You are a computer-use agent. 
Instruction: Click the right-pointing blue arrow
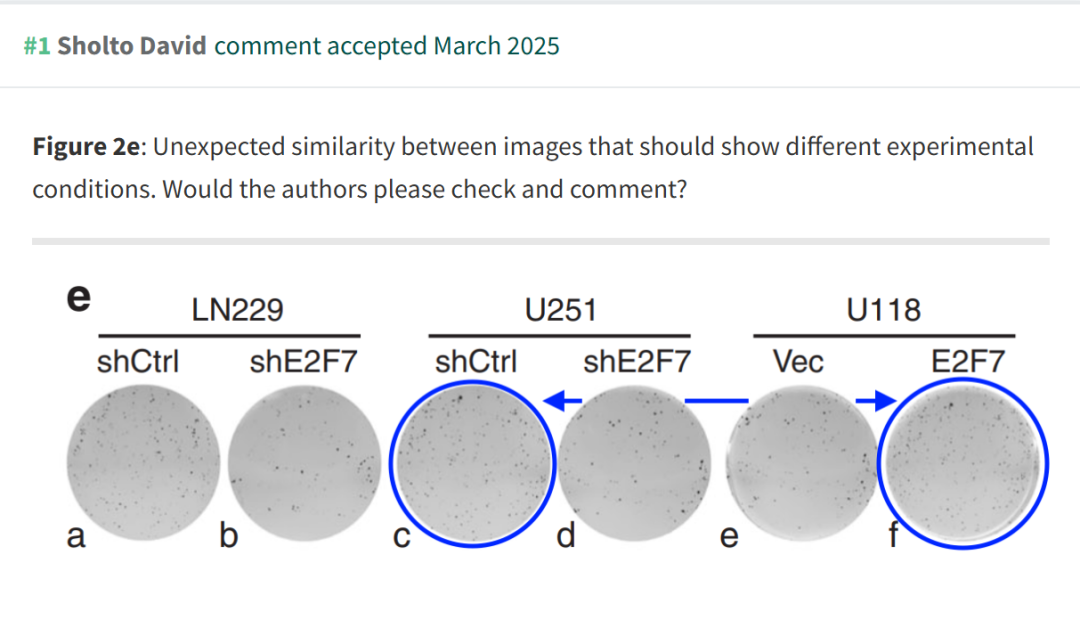coord(876,400)
